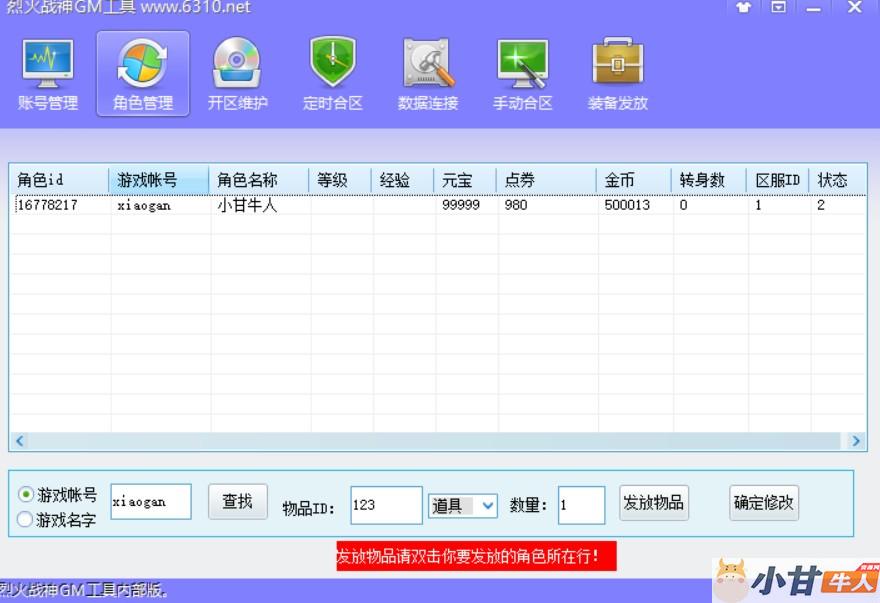
Task: Click the 确定修改 confirm button
Action: 764,502
